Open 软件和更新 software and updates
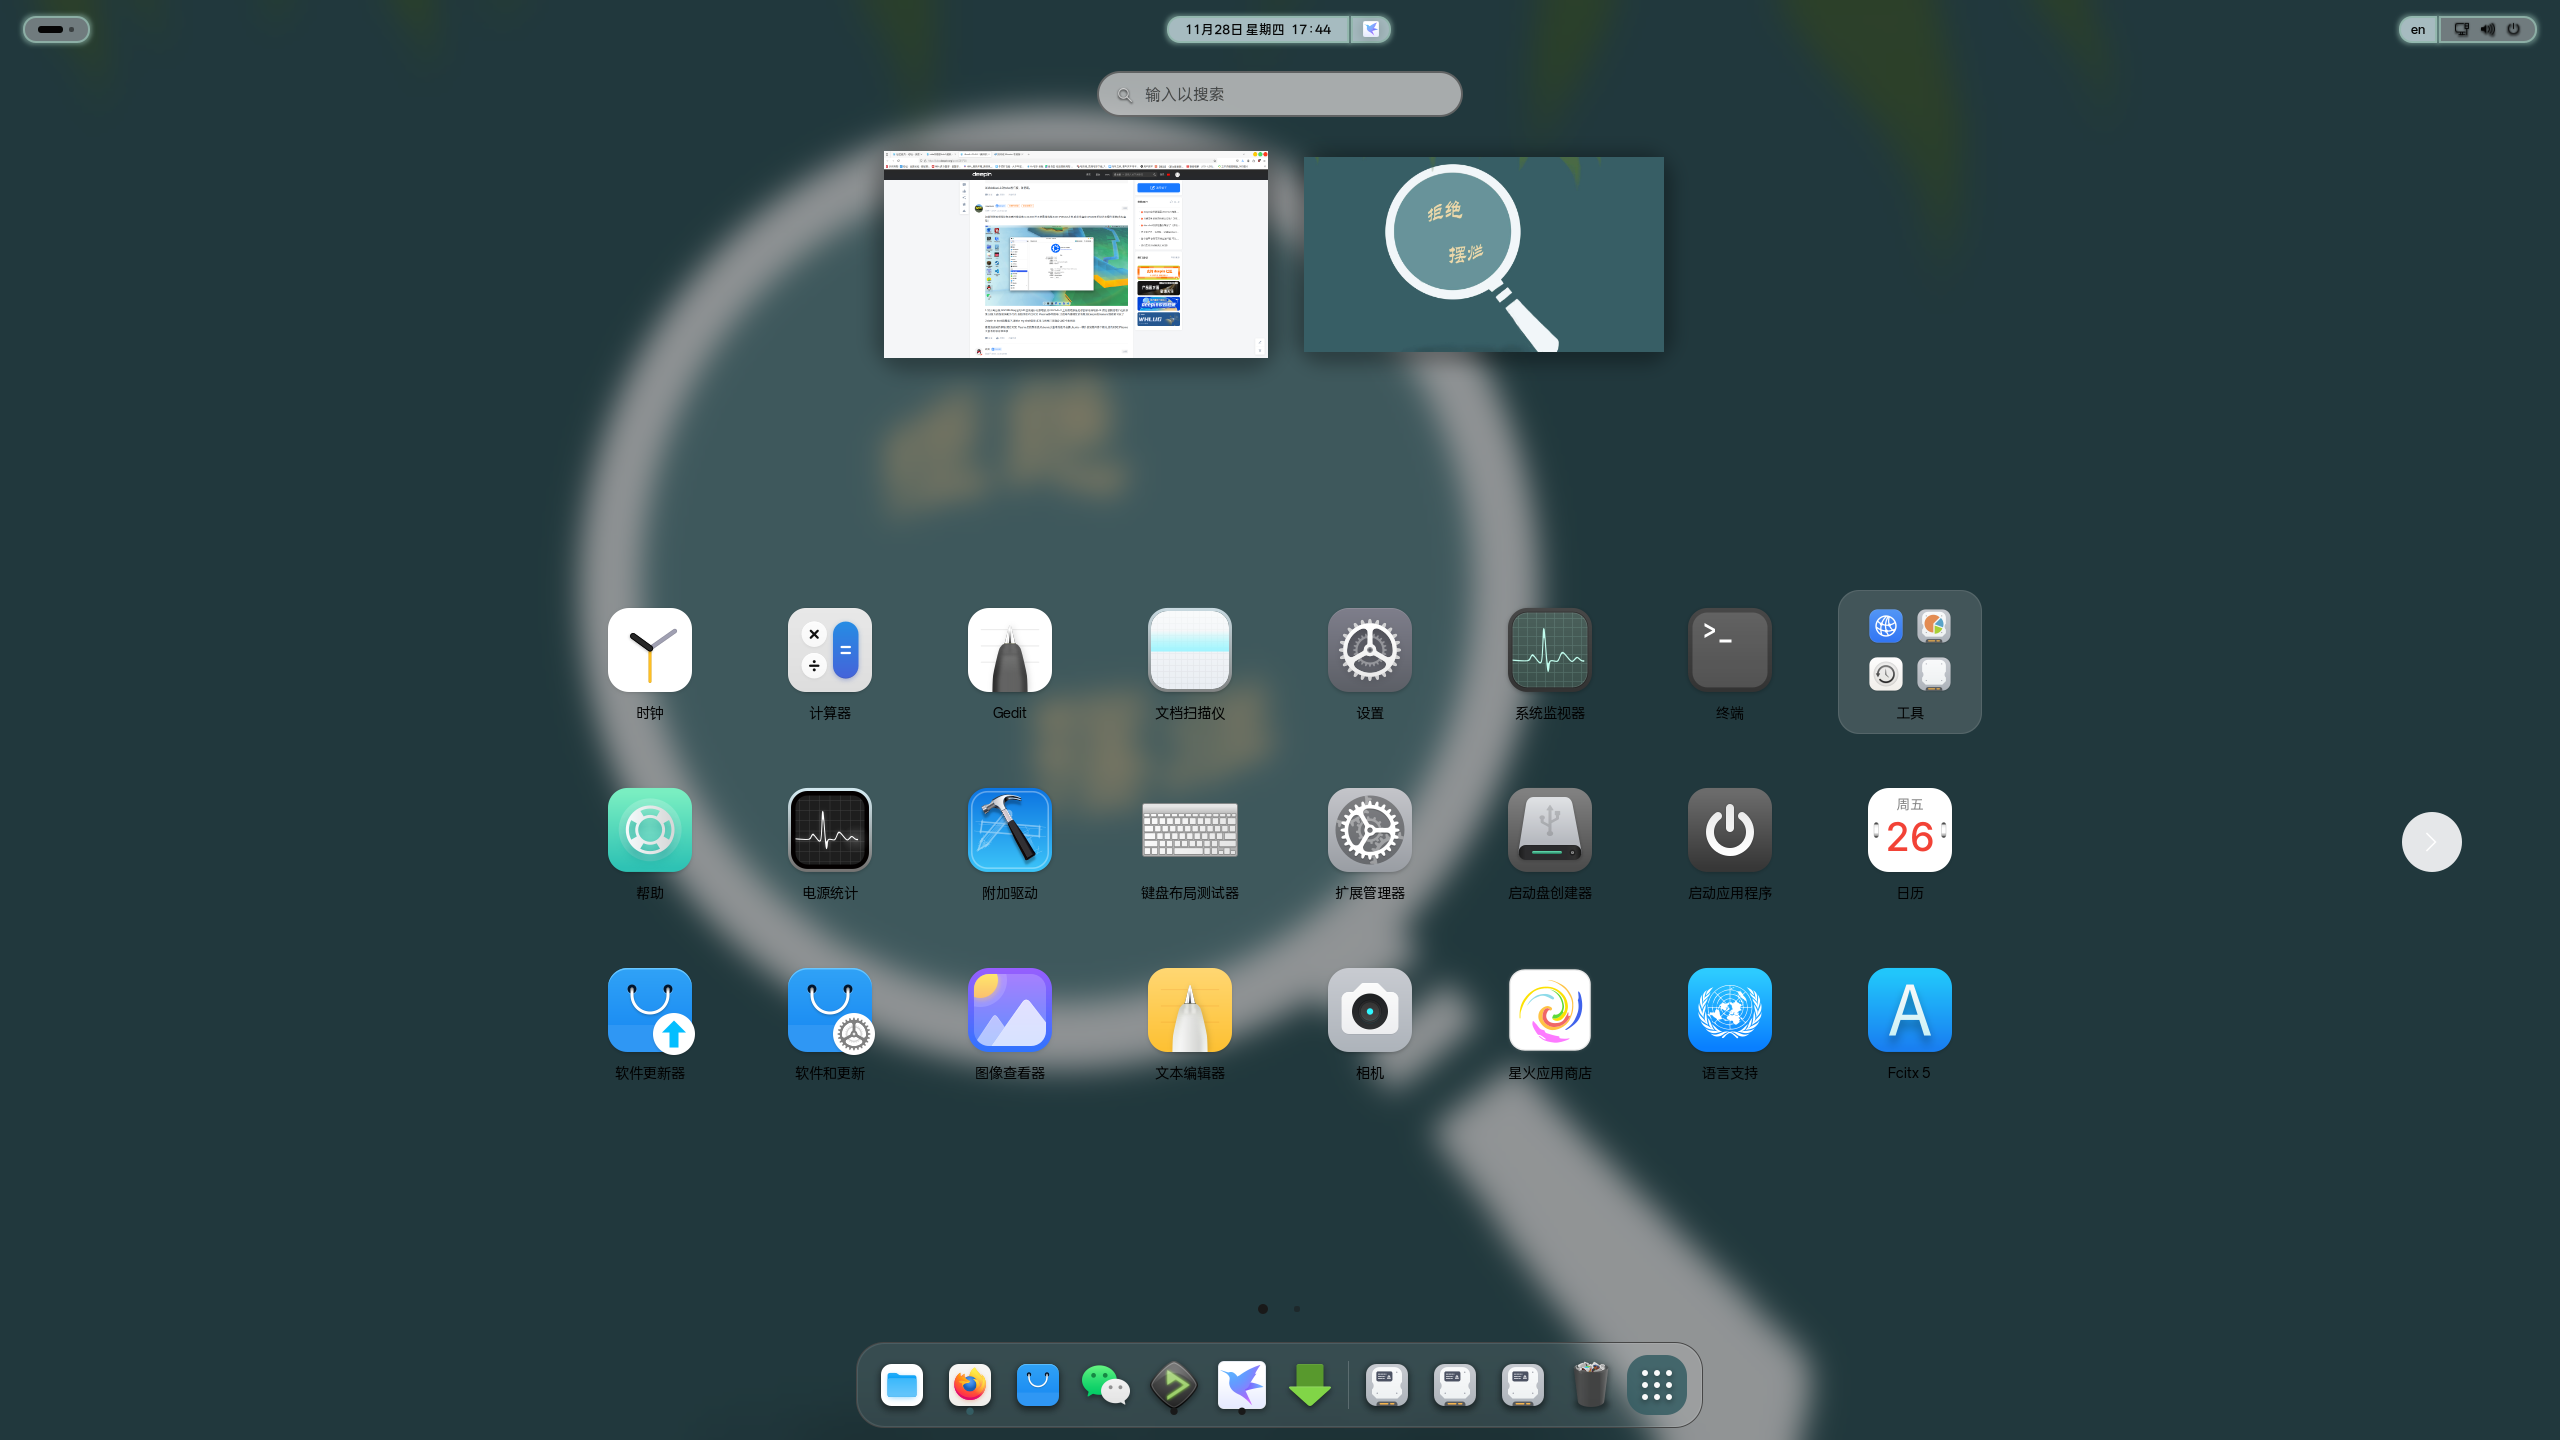The height and width of the screenshot is (1440, 2560). point(829,1023)
